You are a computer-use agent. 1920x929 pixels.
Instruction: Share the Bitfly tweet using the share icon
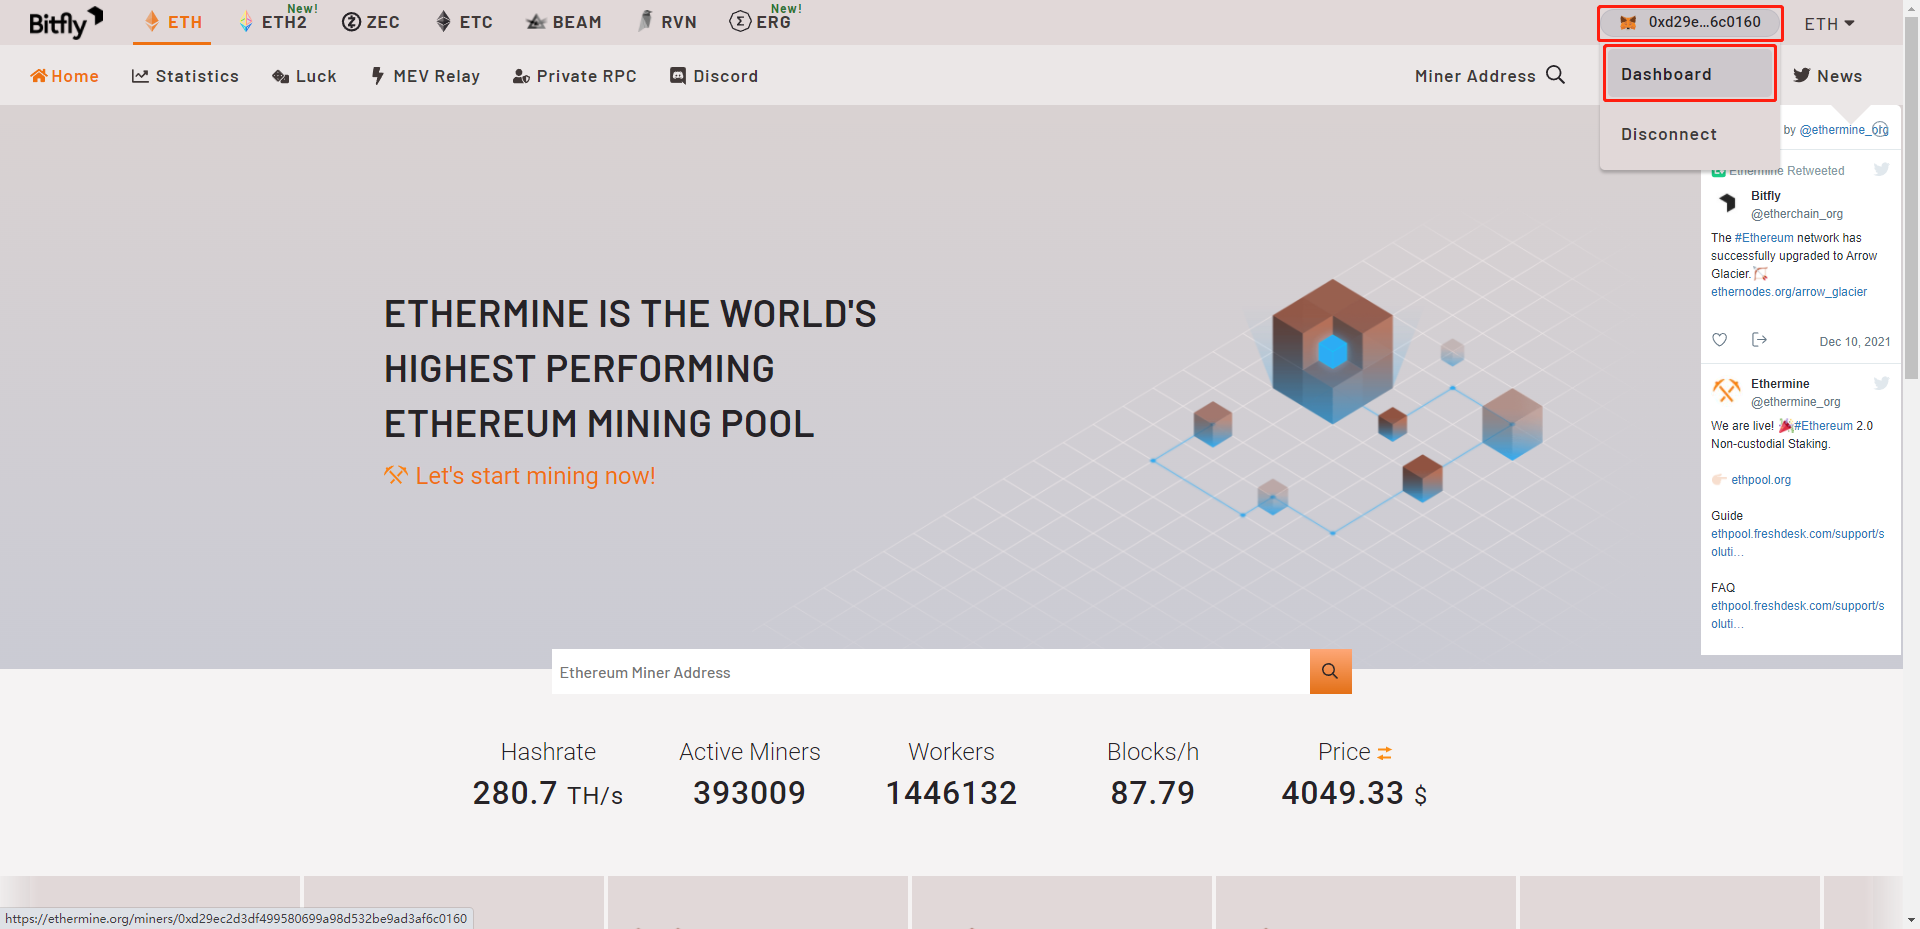tap(1759, 340)
